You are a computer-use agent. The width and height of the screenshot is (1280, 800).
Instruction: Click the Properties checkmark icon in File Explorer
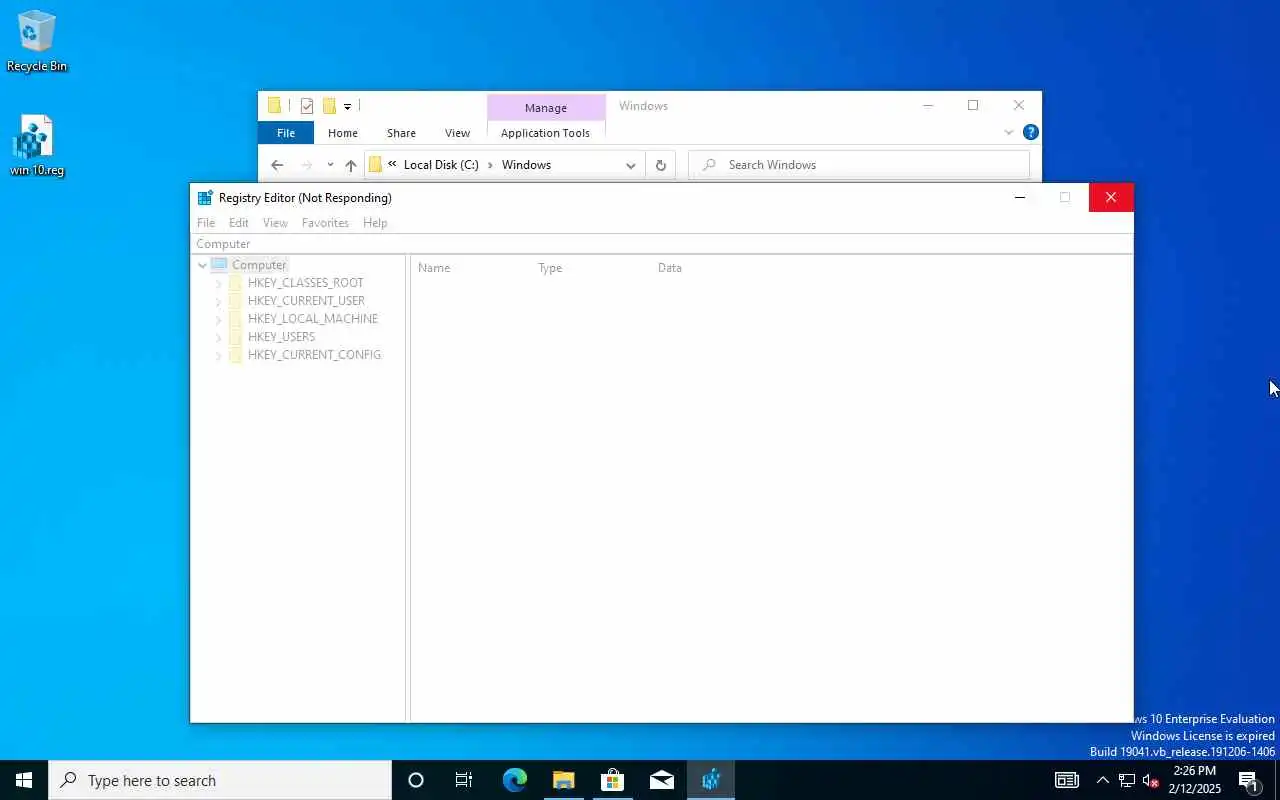coord(307,106)
